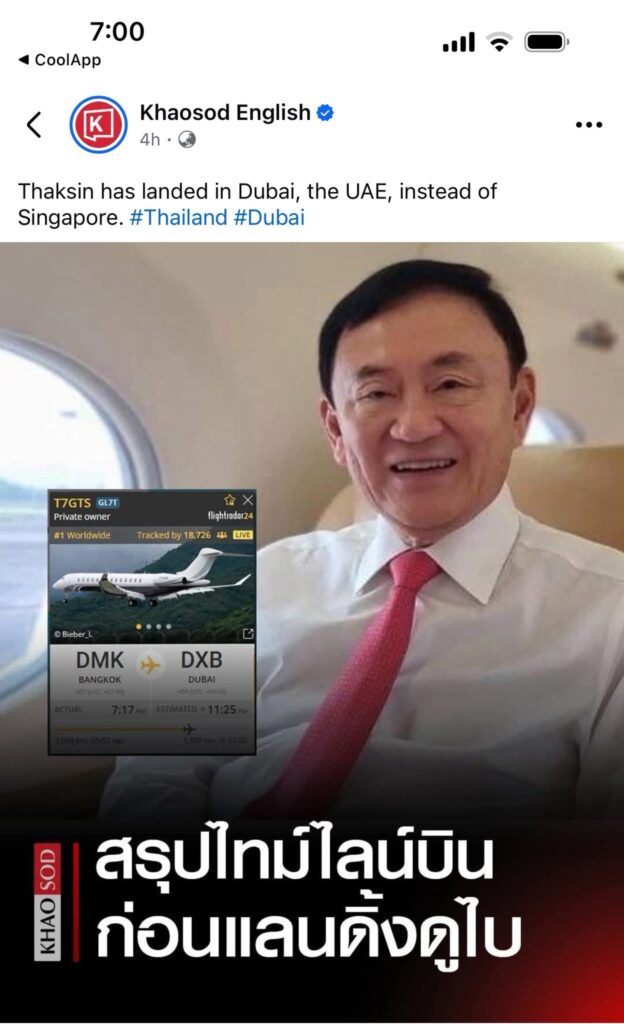Tap the blue verified badge
This screenshot has width=624, height=1024.
point(325,113)
